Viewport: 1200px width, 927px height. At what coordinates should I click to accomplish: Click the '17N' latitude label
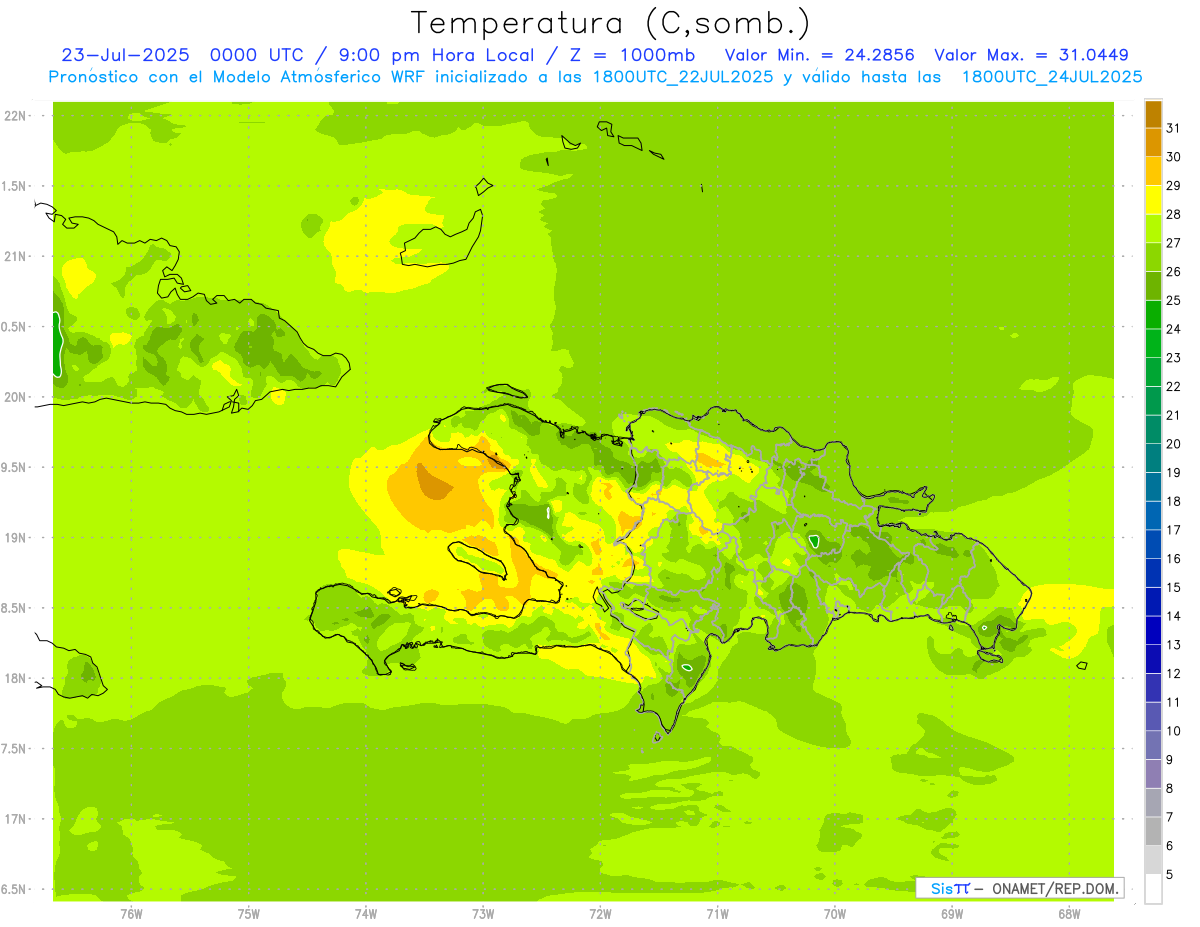coord(17,819)
